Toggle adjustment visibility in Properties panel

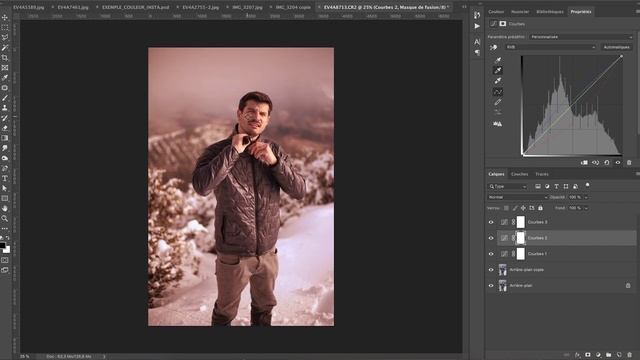point(618,162)
